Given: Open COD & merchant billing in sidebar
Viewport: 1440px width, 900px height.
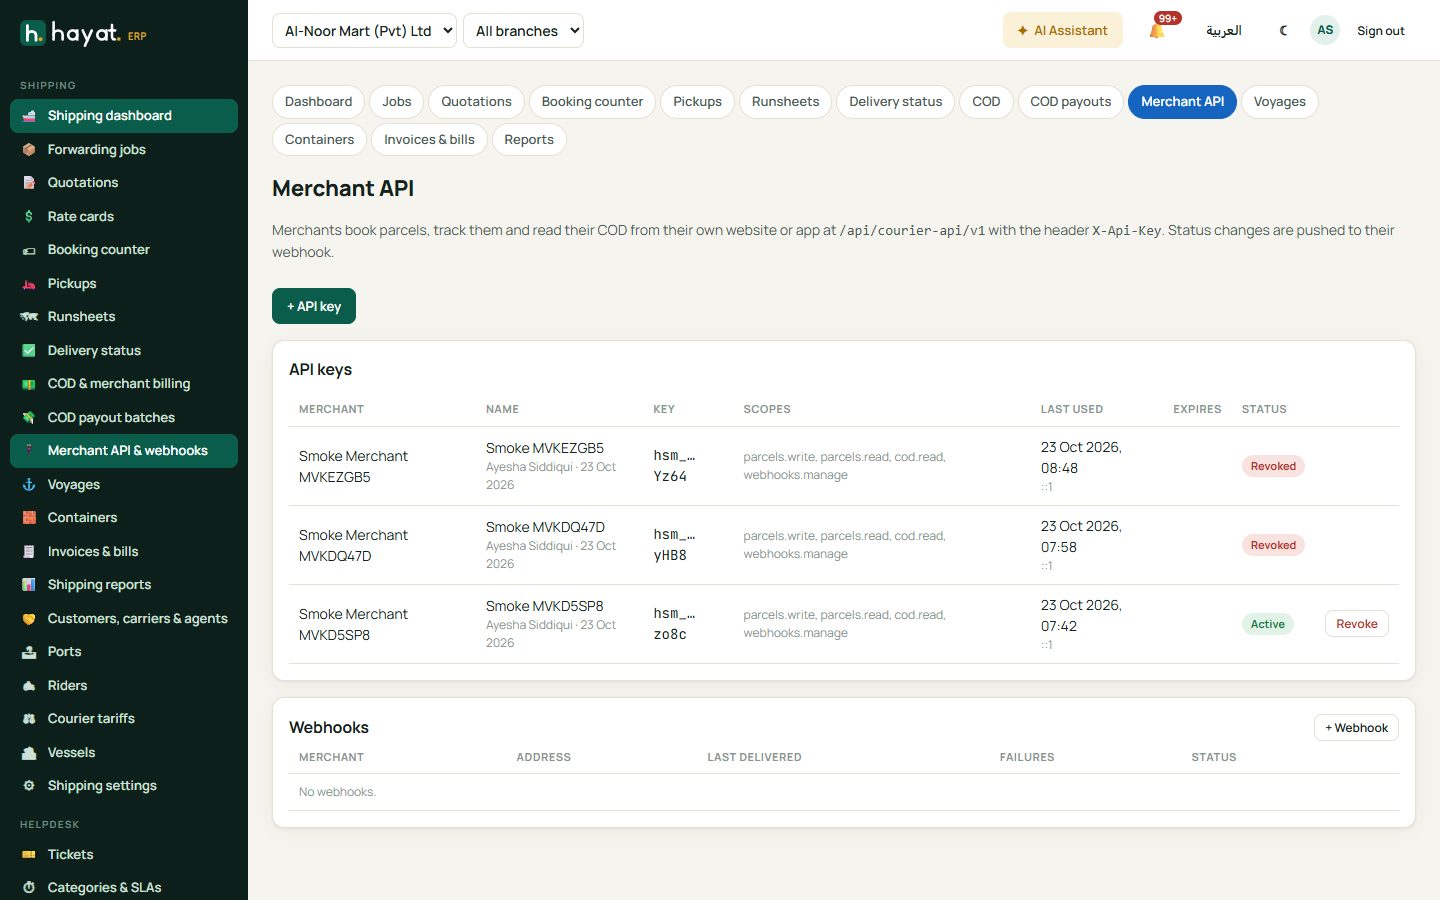Looking at the screenshot, I should pyautogui.click(x=124, y=384).
